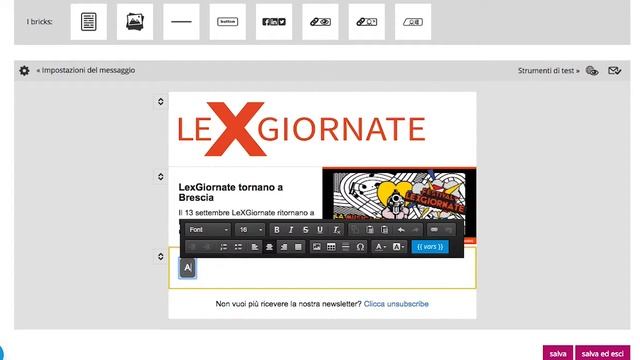Click the redo arrow
Image resolution: width=640 pixels, height=360 pixels.
[416, 230]
